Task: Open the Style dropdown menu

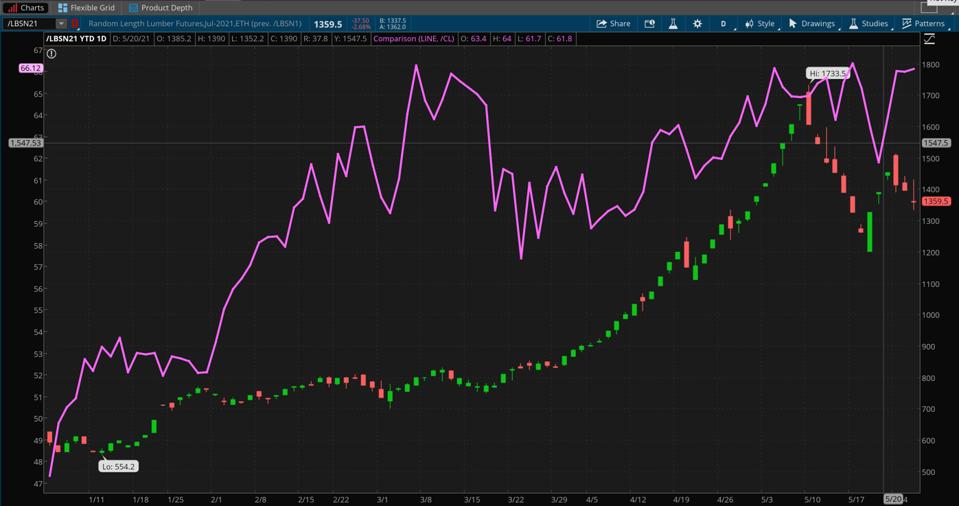Action: pyautogui.click(x=759, y=23)
